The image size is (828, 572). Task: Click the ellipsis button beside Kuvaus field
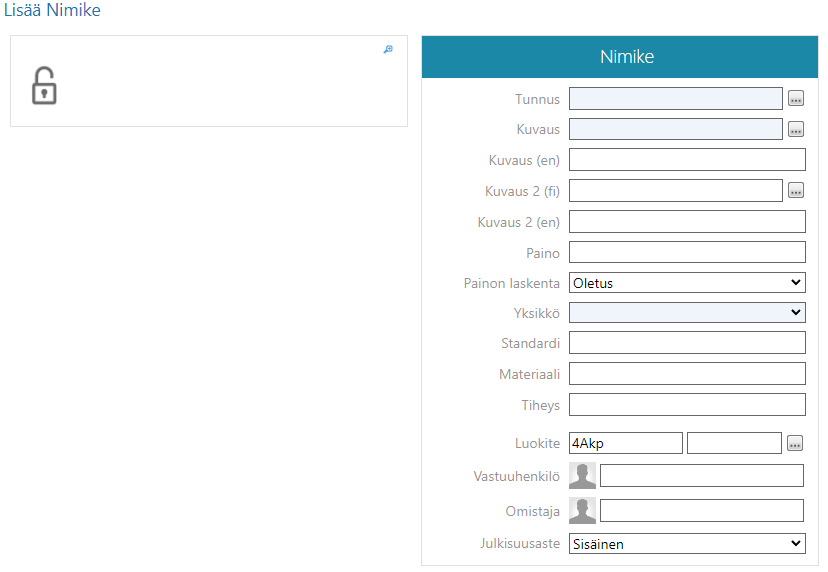coord(796,129)
